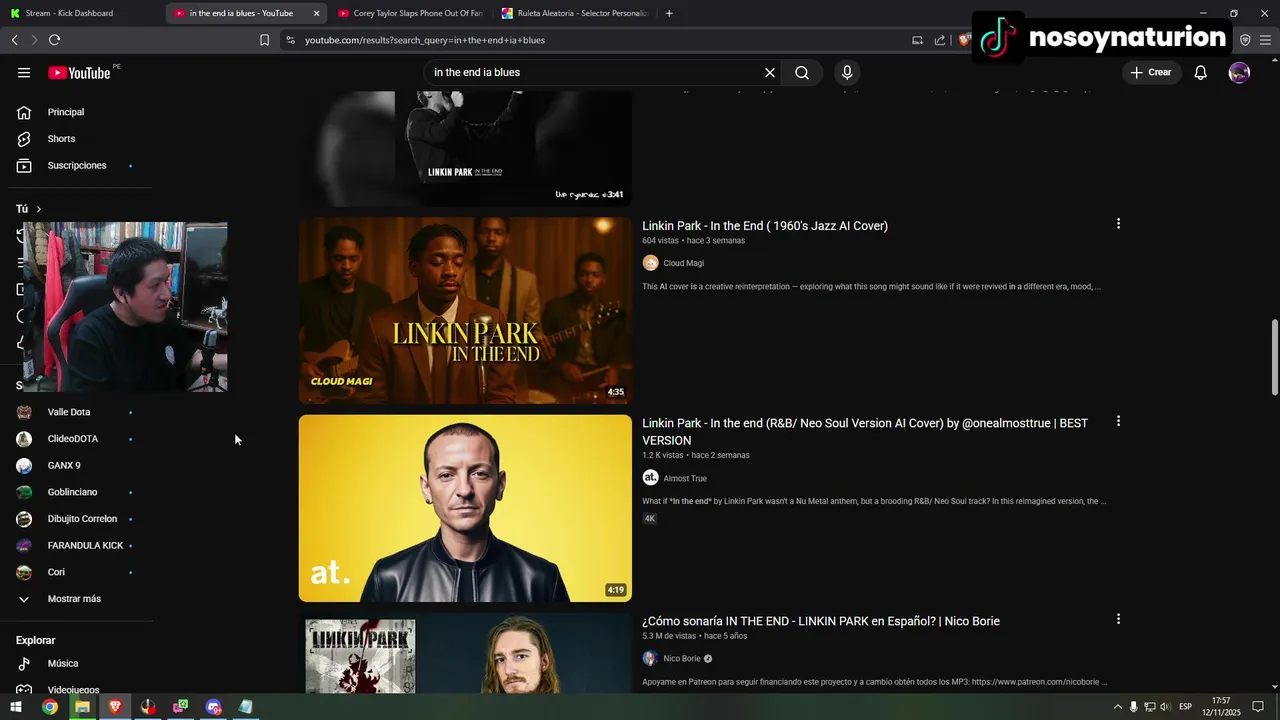Image resolution: width=1280 pixels, height=720 pixels.
Task: Open the browser main menu icon
Action: point(1265,40)
